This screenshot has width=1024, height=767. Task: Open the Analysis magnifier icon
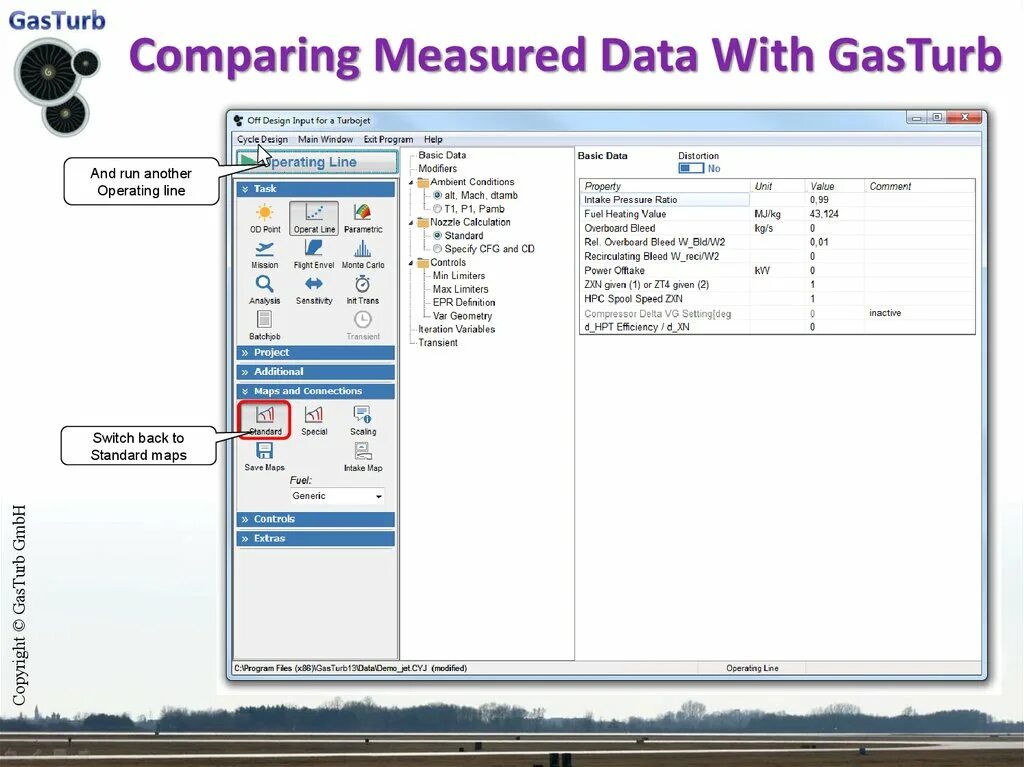pos(264,289)
